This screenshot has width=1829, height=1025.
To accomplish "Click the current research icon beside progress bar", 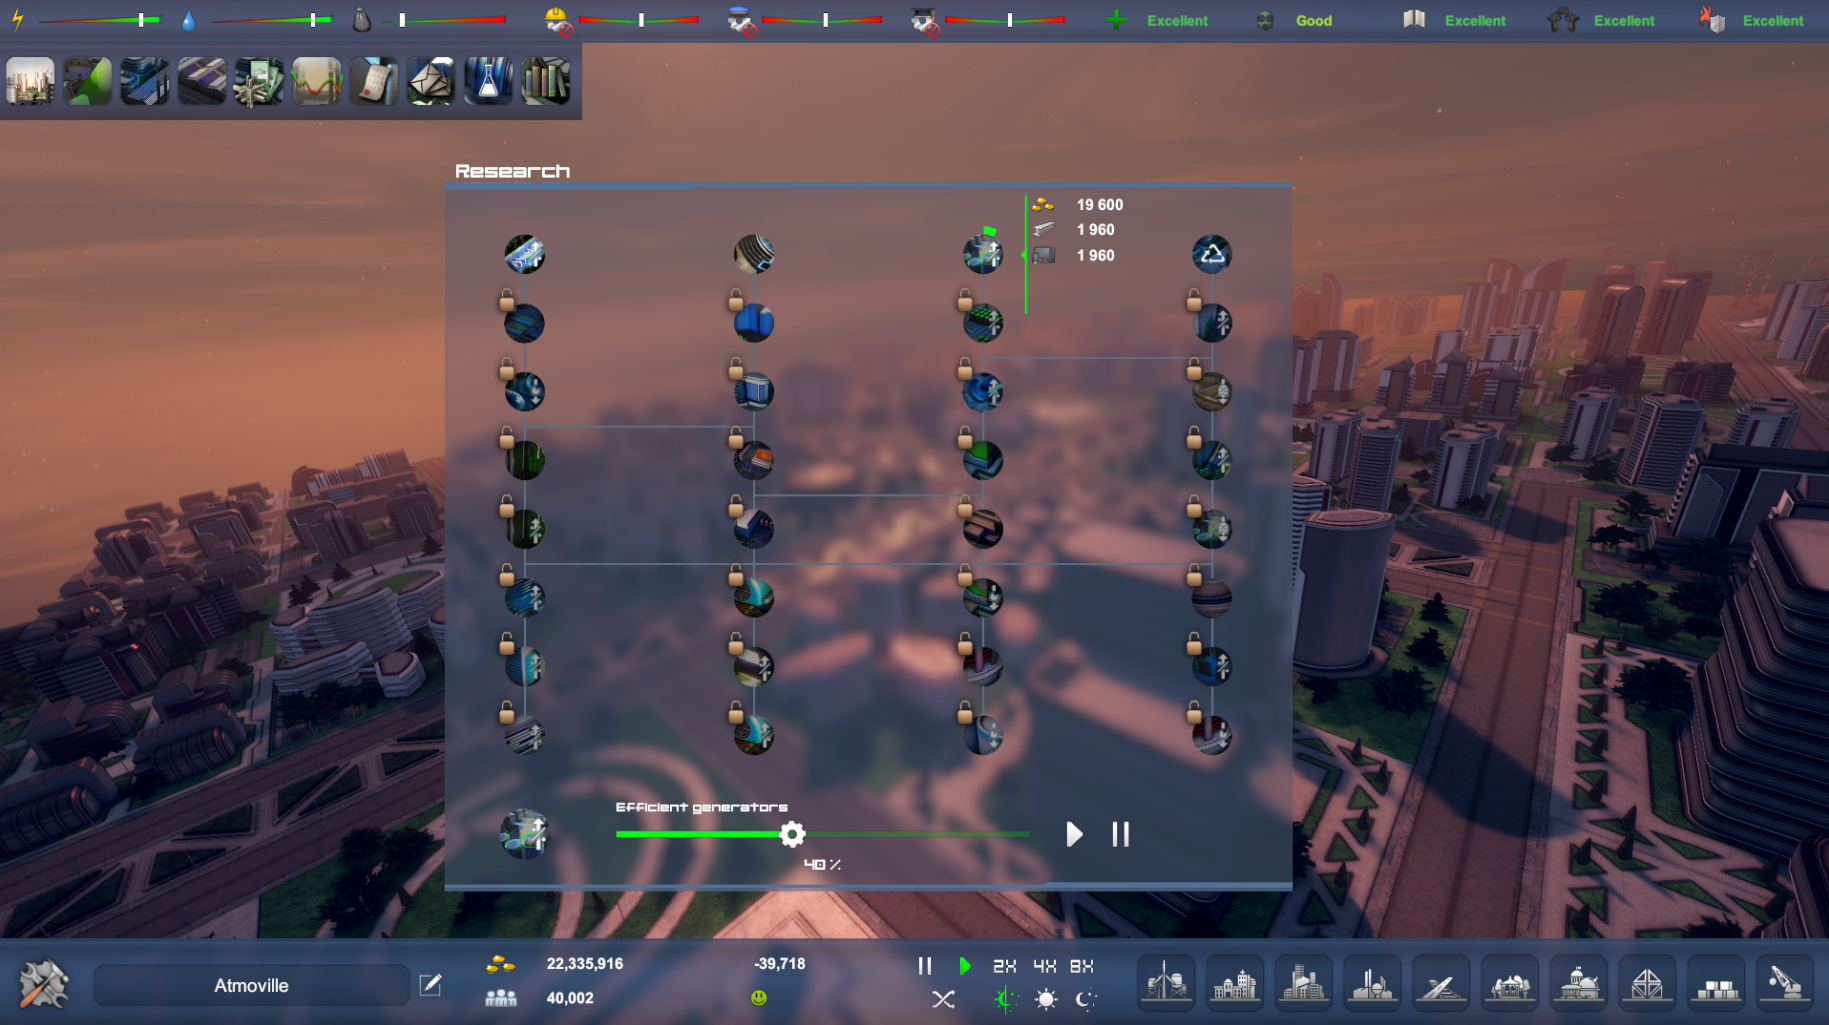I will click(x=524, y=834).
